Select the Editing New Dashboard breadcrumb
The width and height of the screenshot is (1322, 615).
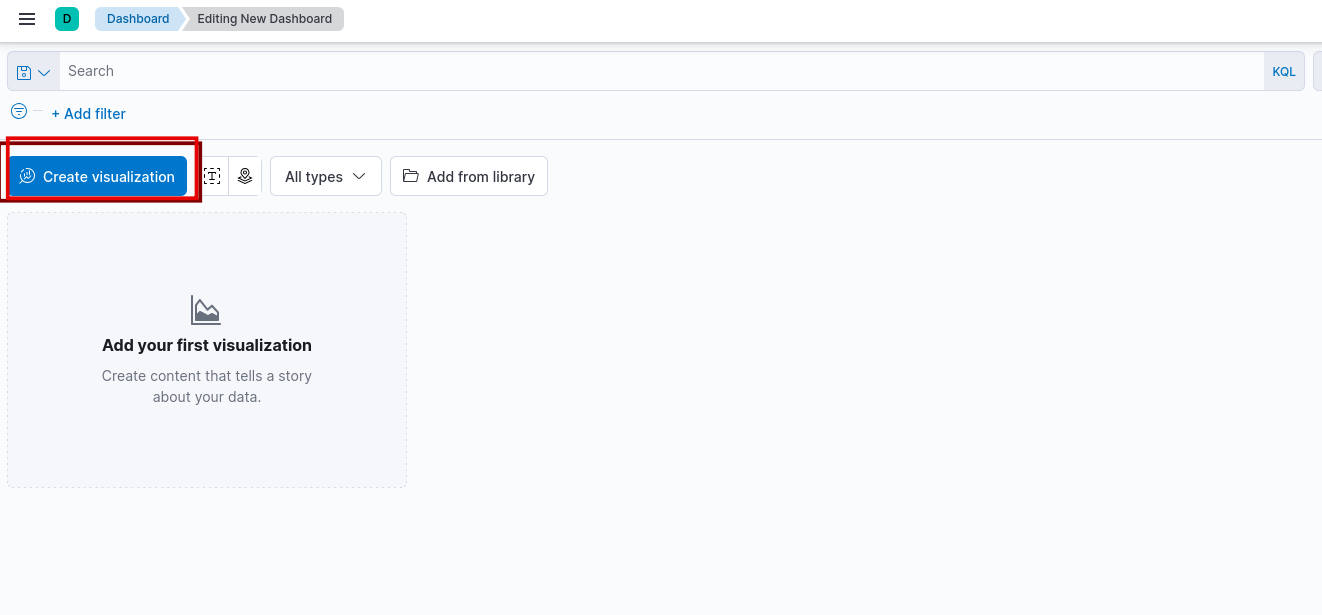[264, 19]
